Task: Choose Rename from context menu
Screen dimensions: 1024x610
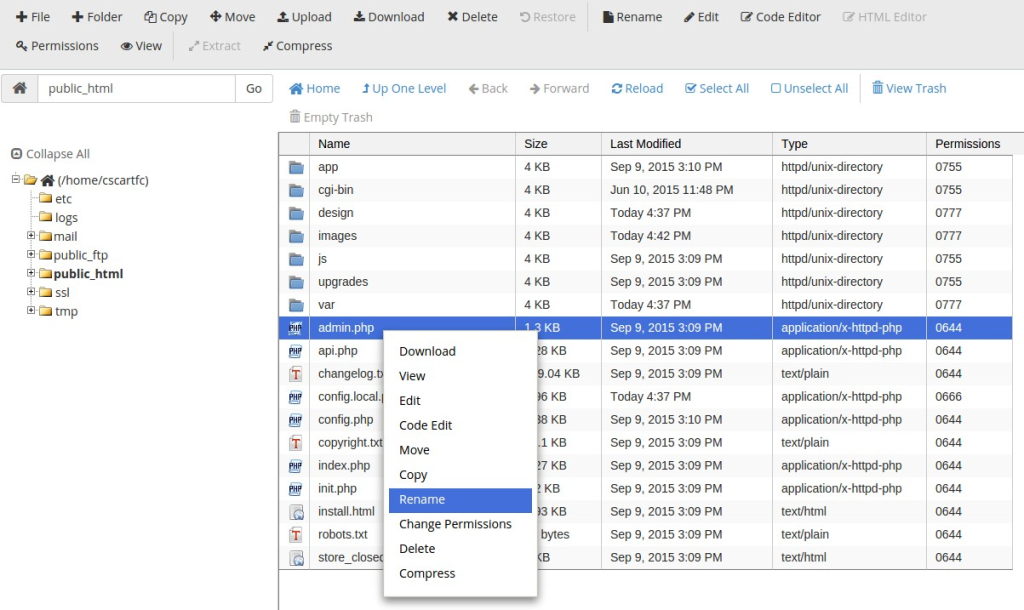Action: pyautogui.click(x=422, y=500)
